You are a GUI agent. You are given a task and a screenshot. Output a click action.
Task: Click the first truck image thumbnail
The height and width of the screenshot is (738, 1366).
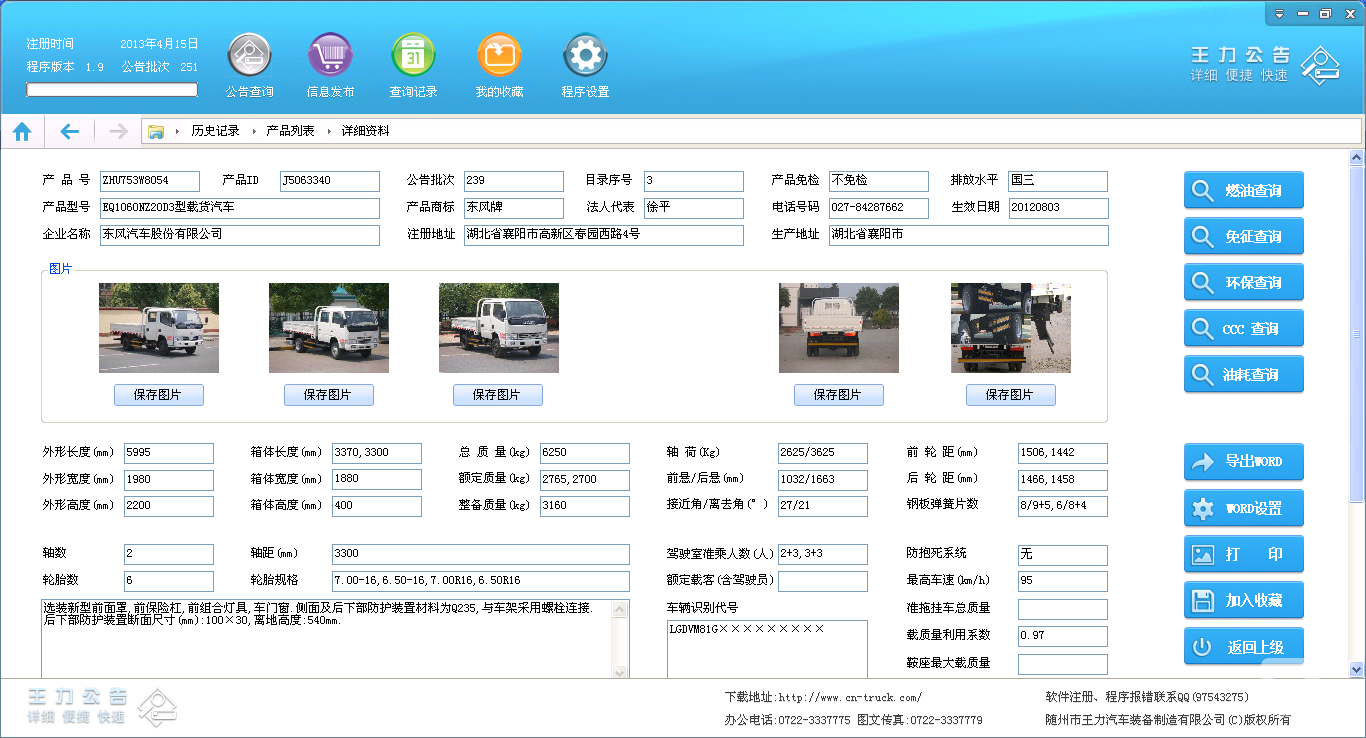pyautogui.click(x=158, y=328)
